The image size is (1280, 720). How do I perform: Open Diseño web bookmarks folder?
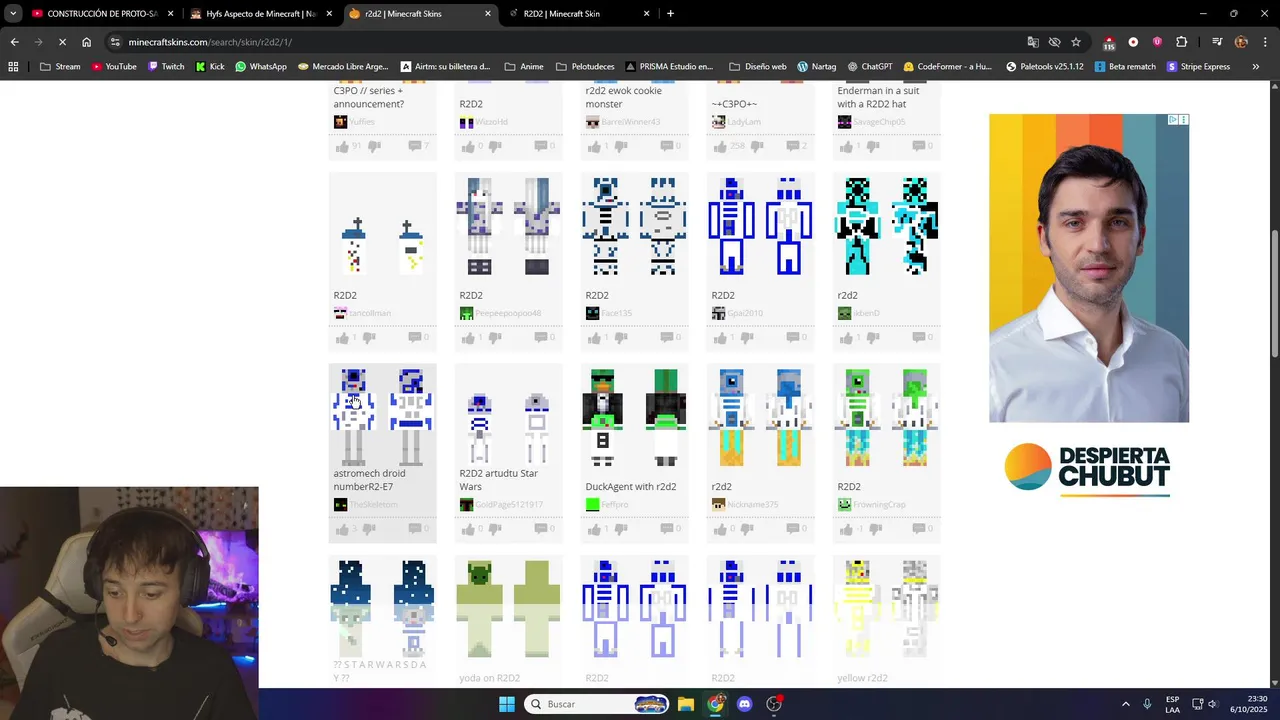pos(758,67)
